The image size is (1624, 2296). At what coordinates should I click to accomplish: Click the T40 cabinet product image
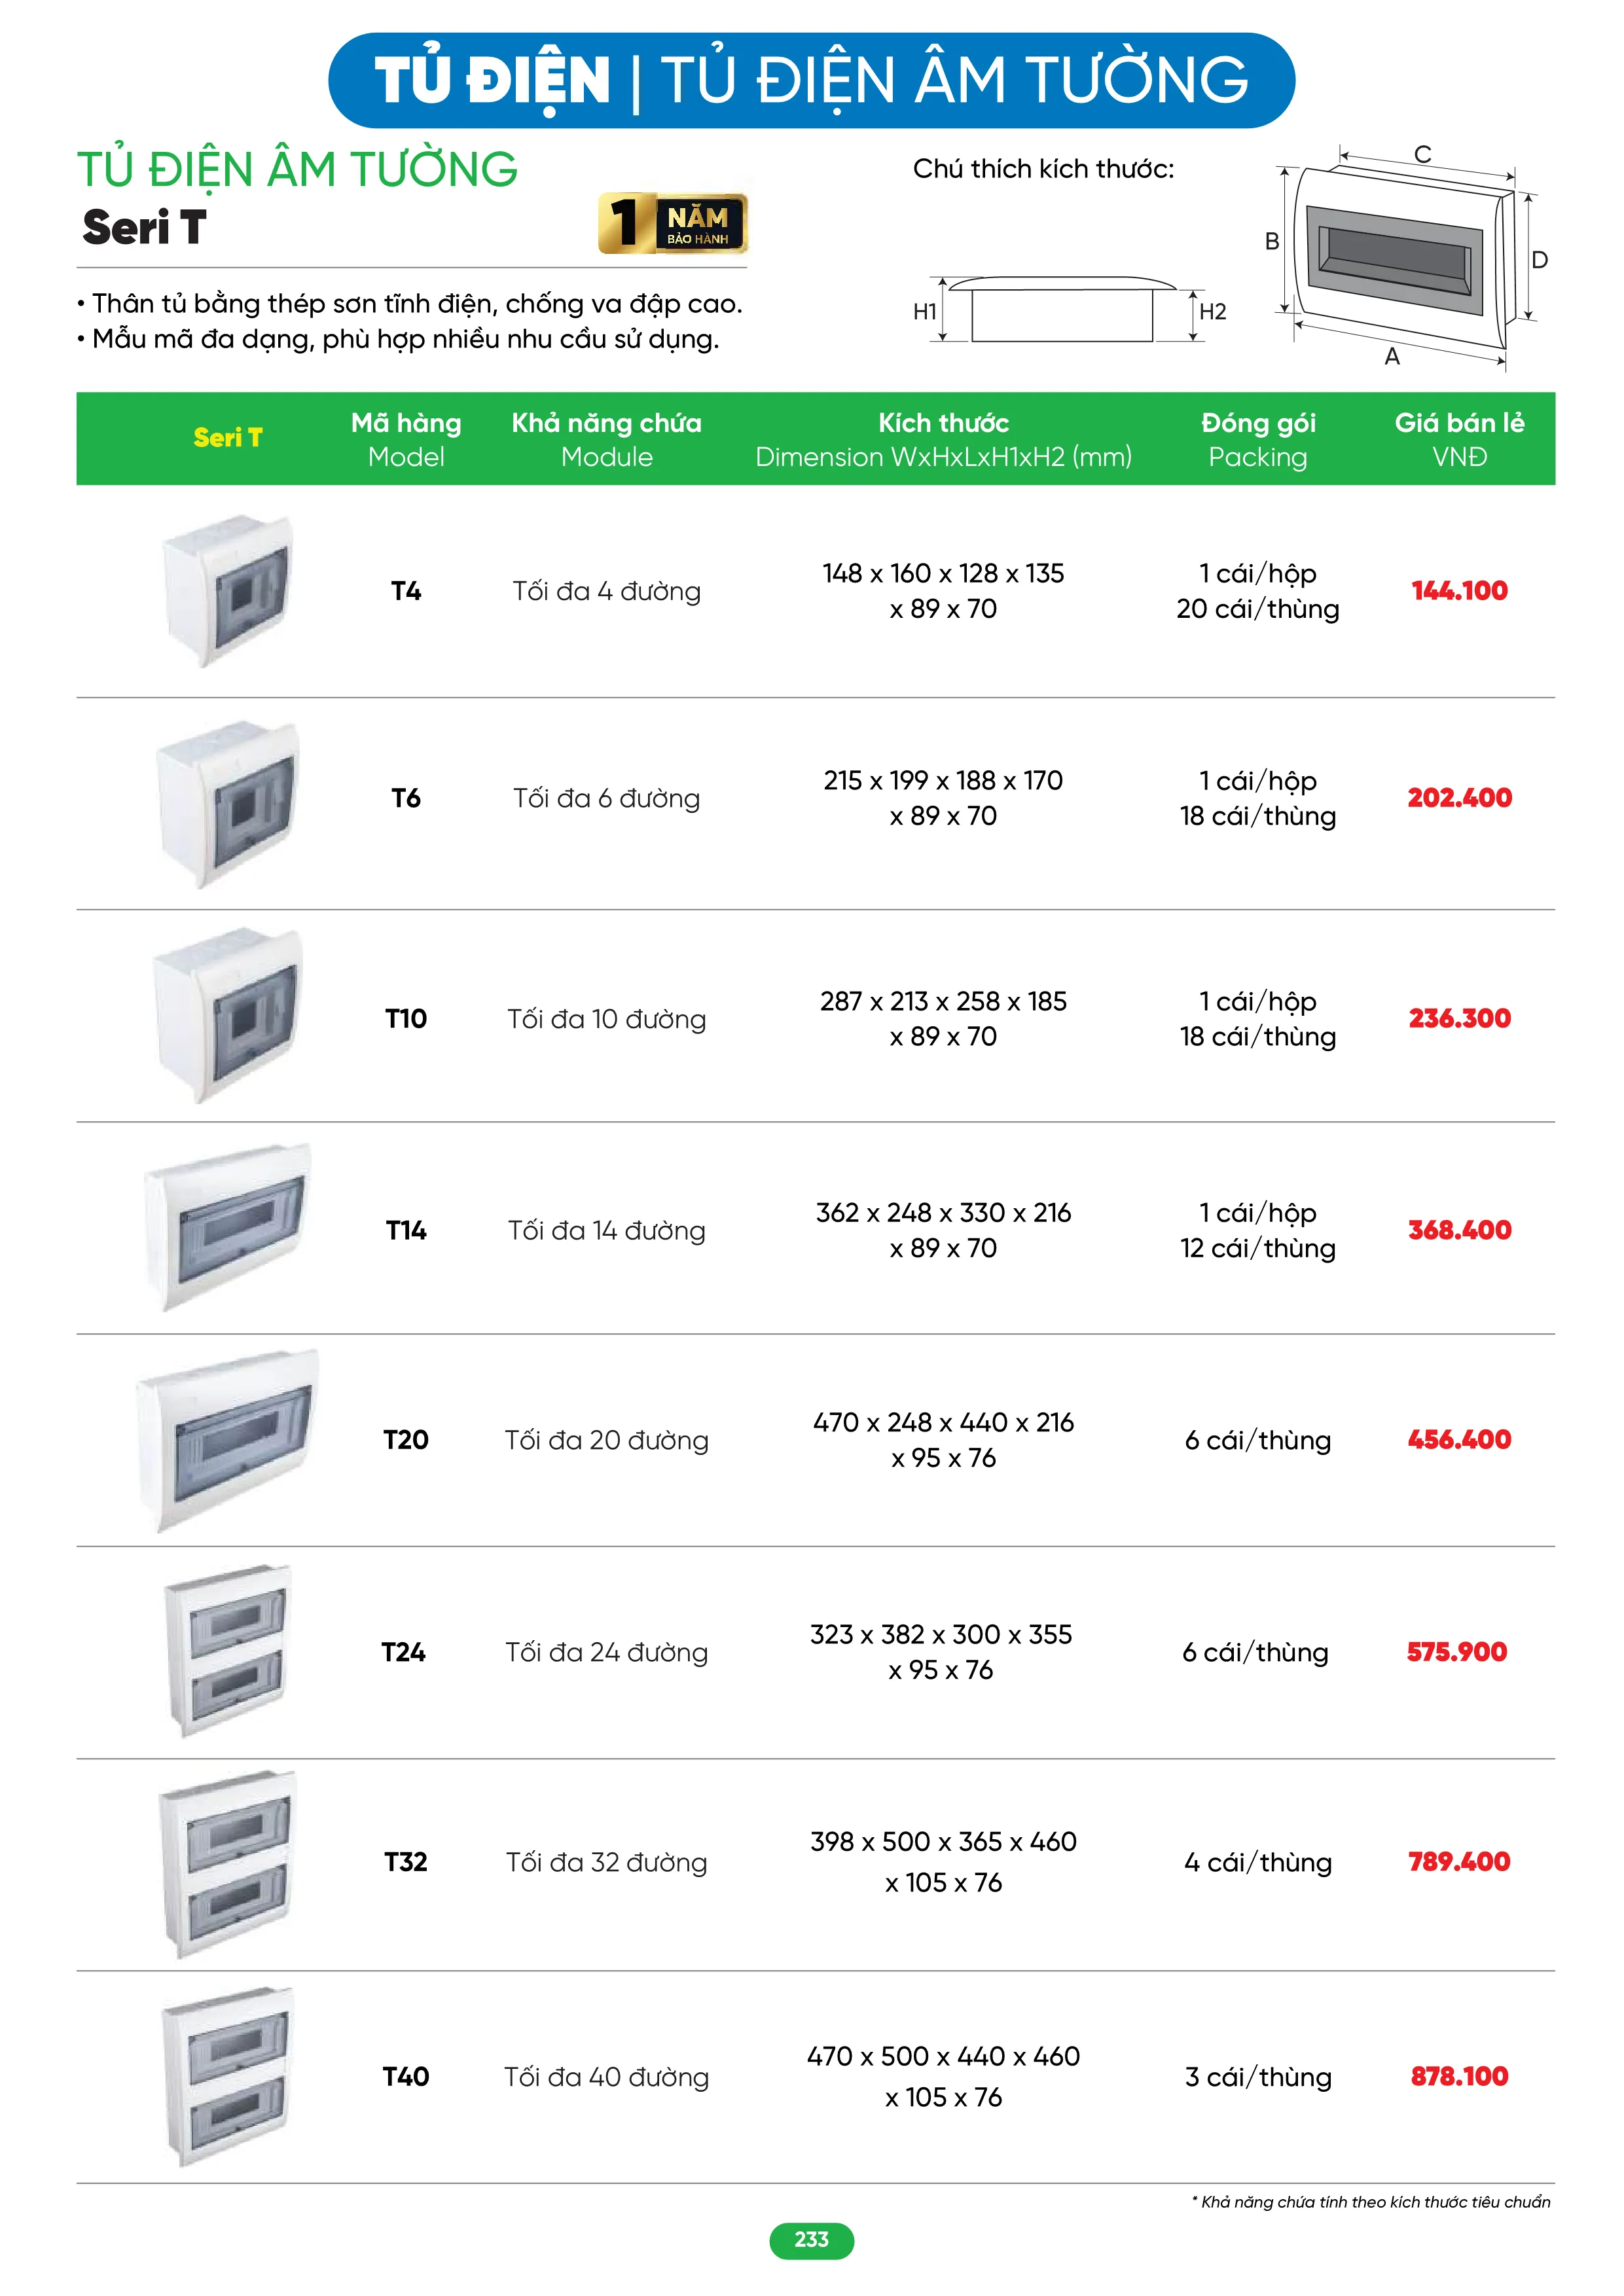[x=227, y=2076]
